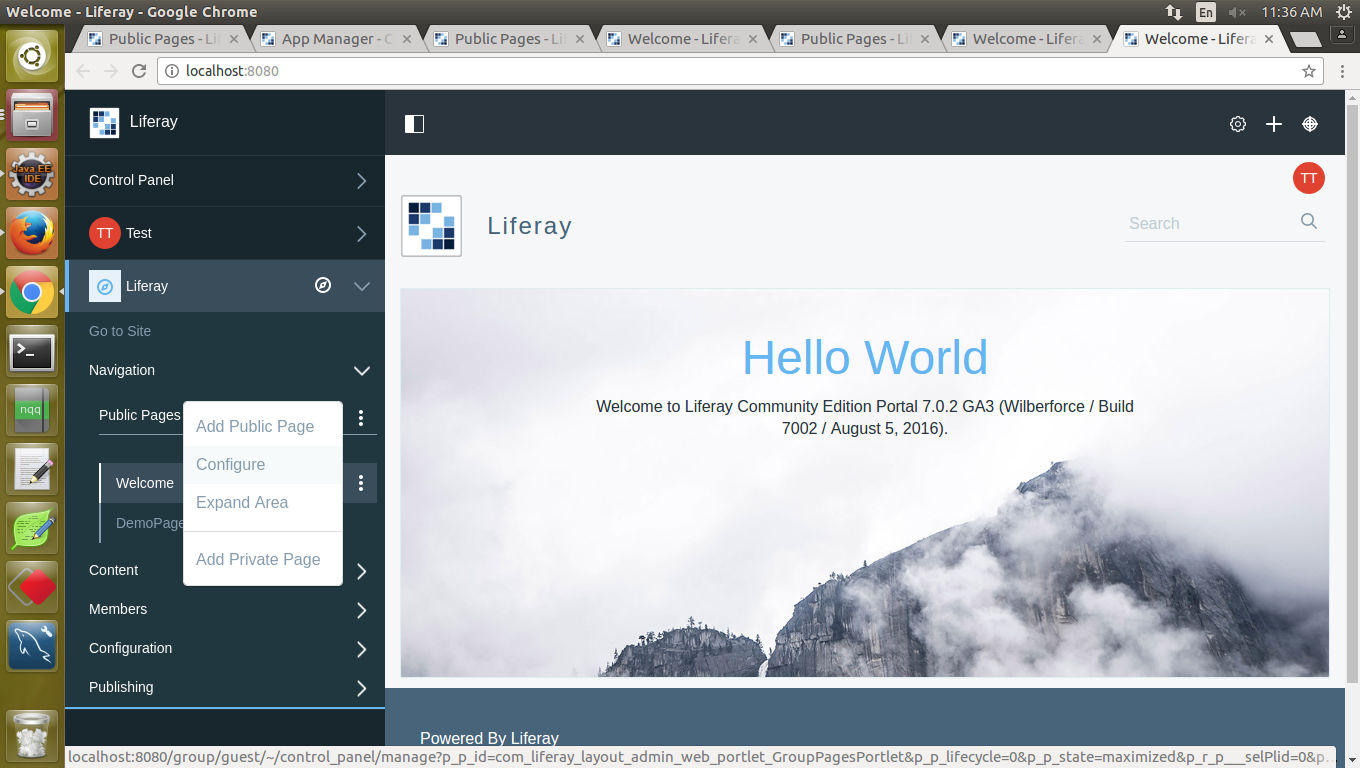Image resolution: width=1360 pixels, height=768 pixels.
Task: Switch to the first Public Pages tab
Action: coord(162,39)
